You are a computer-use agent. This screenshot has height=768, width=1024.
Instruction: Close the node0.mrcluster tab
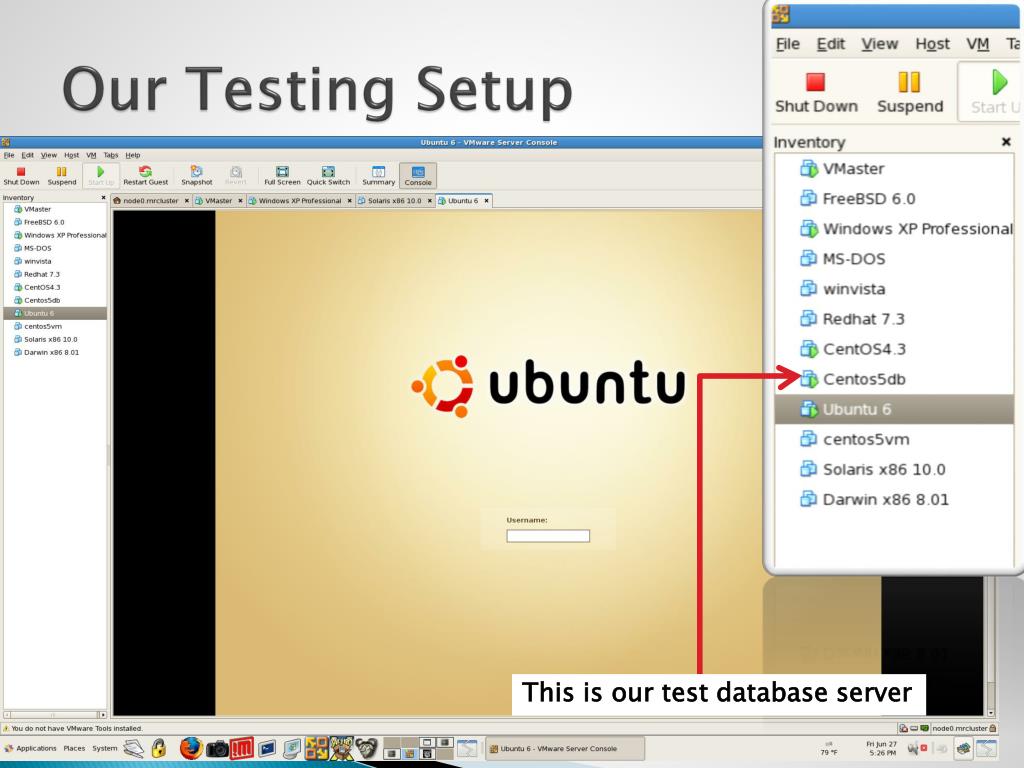186,200
